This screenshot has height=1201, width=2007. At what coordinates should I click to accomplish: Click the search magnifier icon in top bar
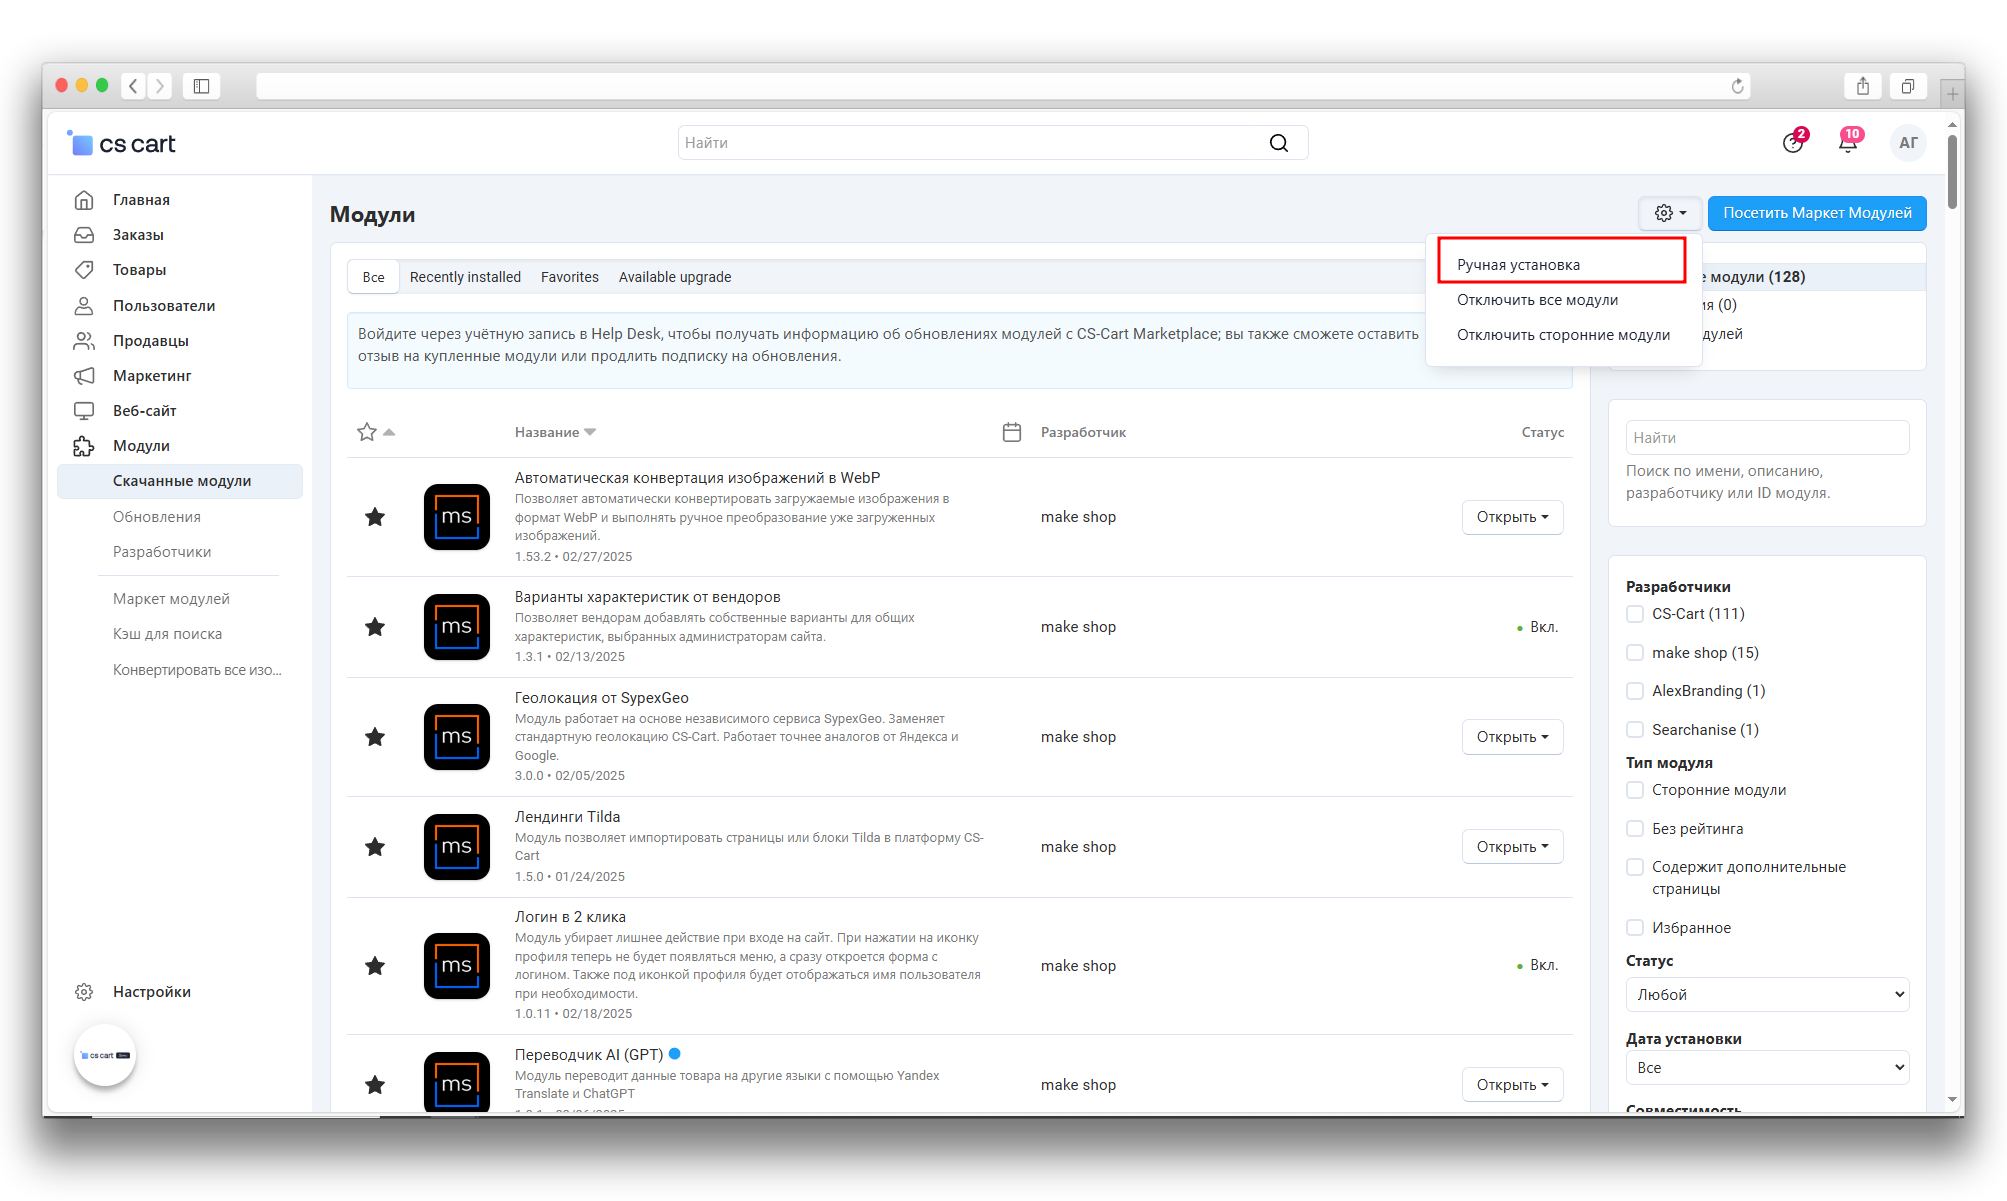1278,143
